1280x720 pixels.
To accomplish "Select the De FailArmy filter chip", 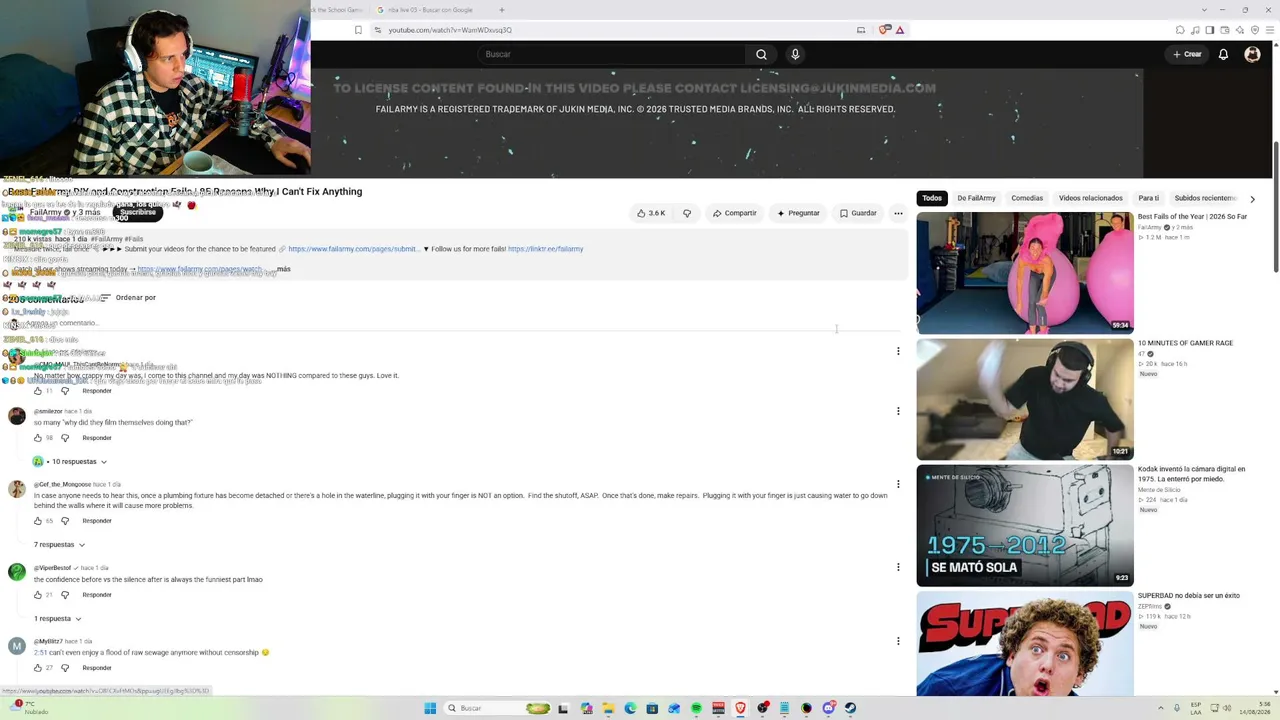I will click(x=976, y=198).
